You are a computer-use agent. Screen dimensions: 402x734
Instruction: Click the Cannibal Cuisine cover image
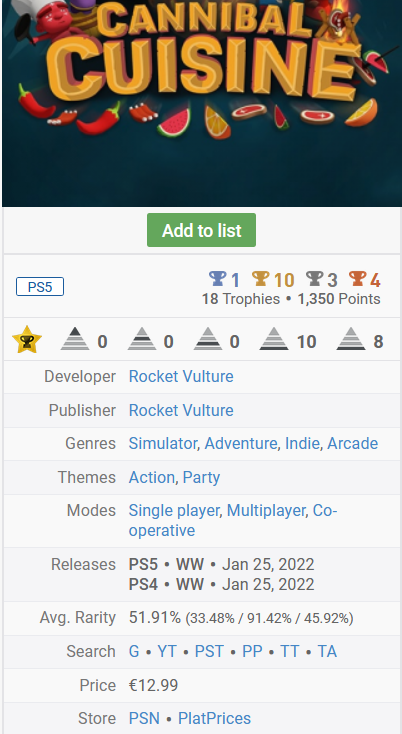202,103
